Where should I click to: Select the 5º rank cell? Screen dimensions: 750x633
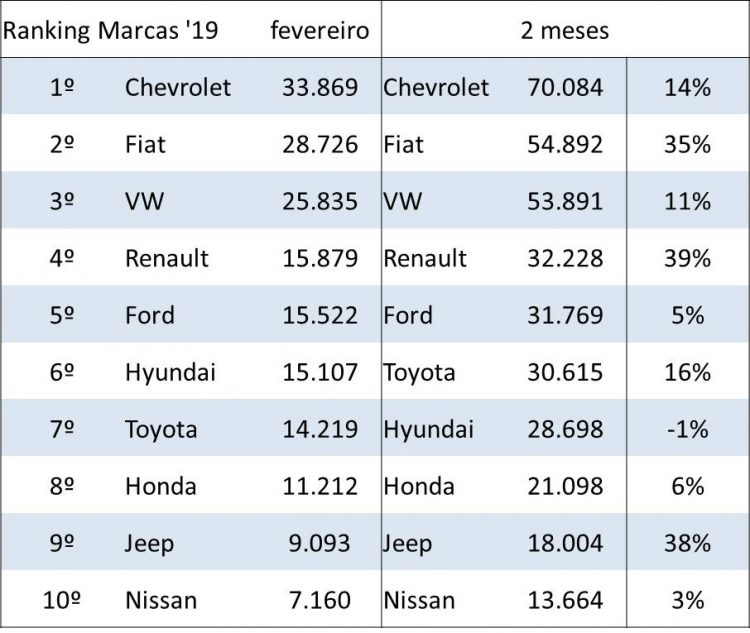(62, 315)
